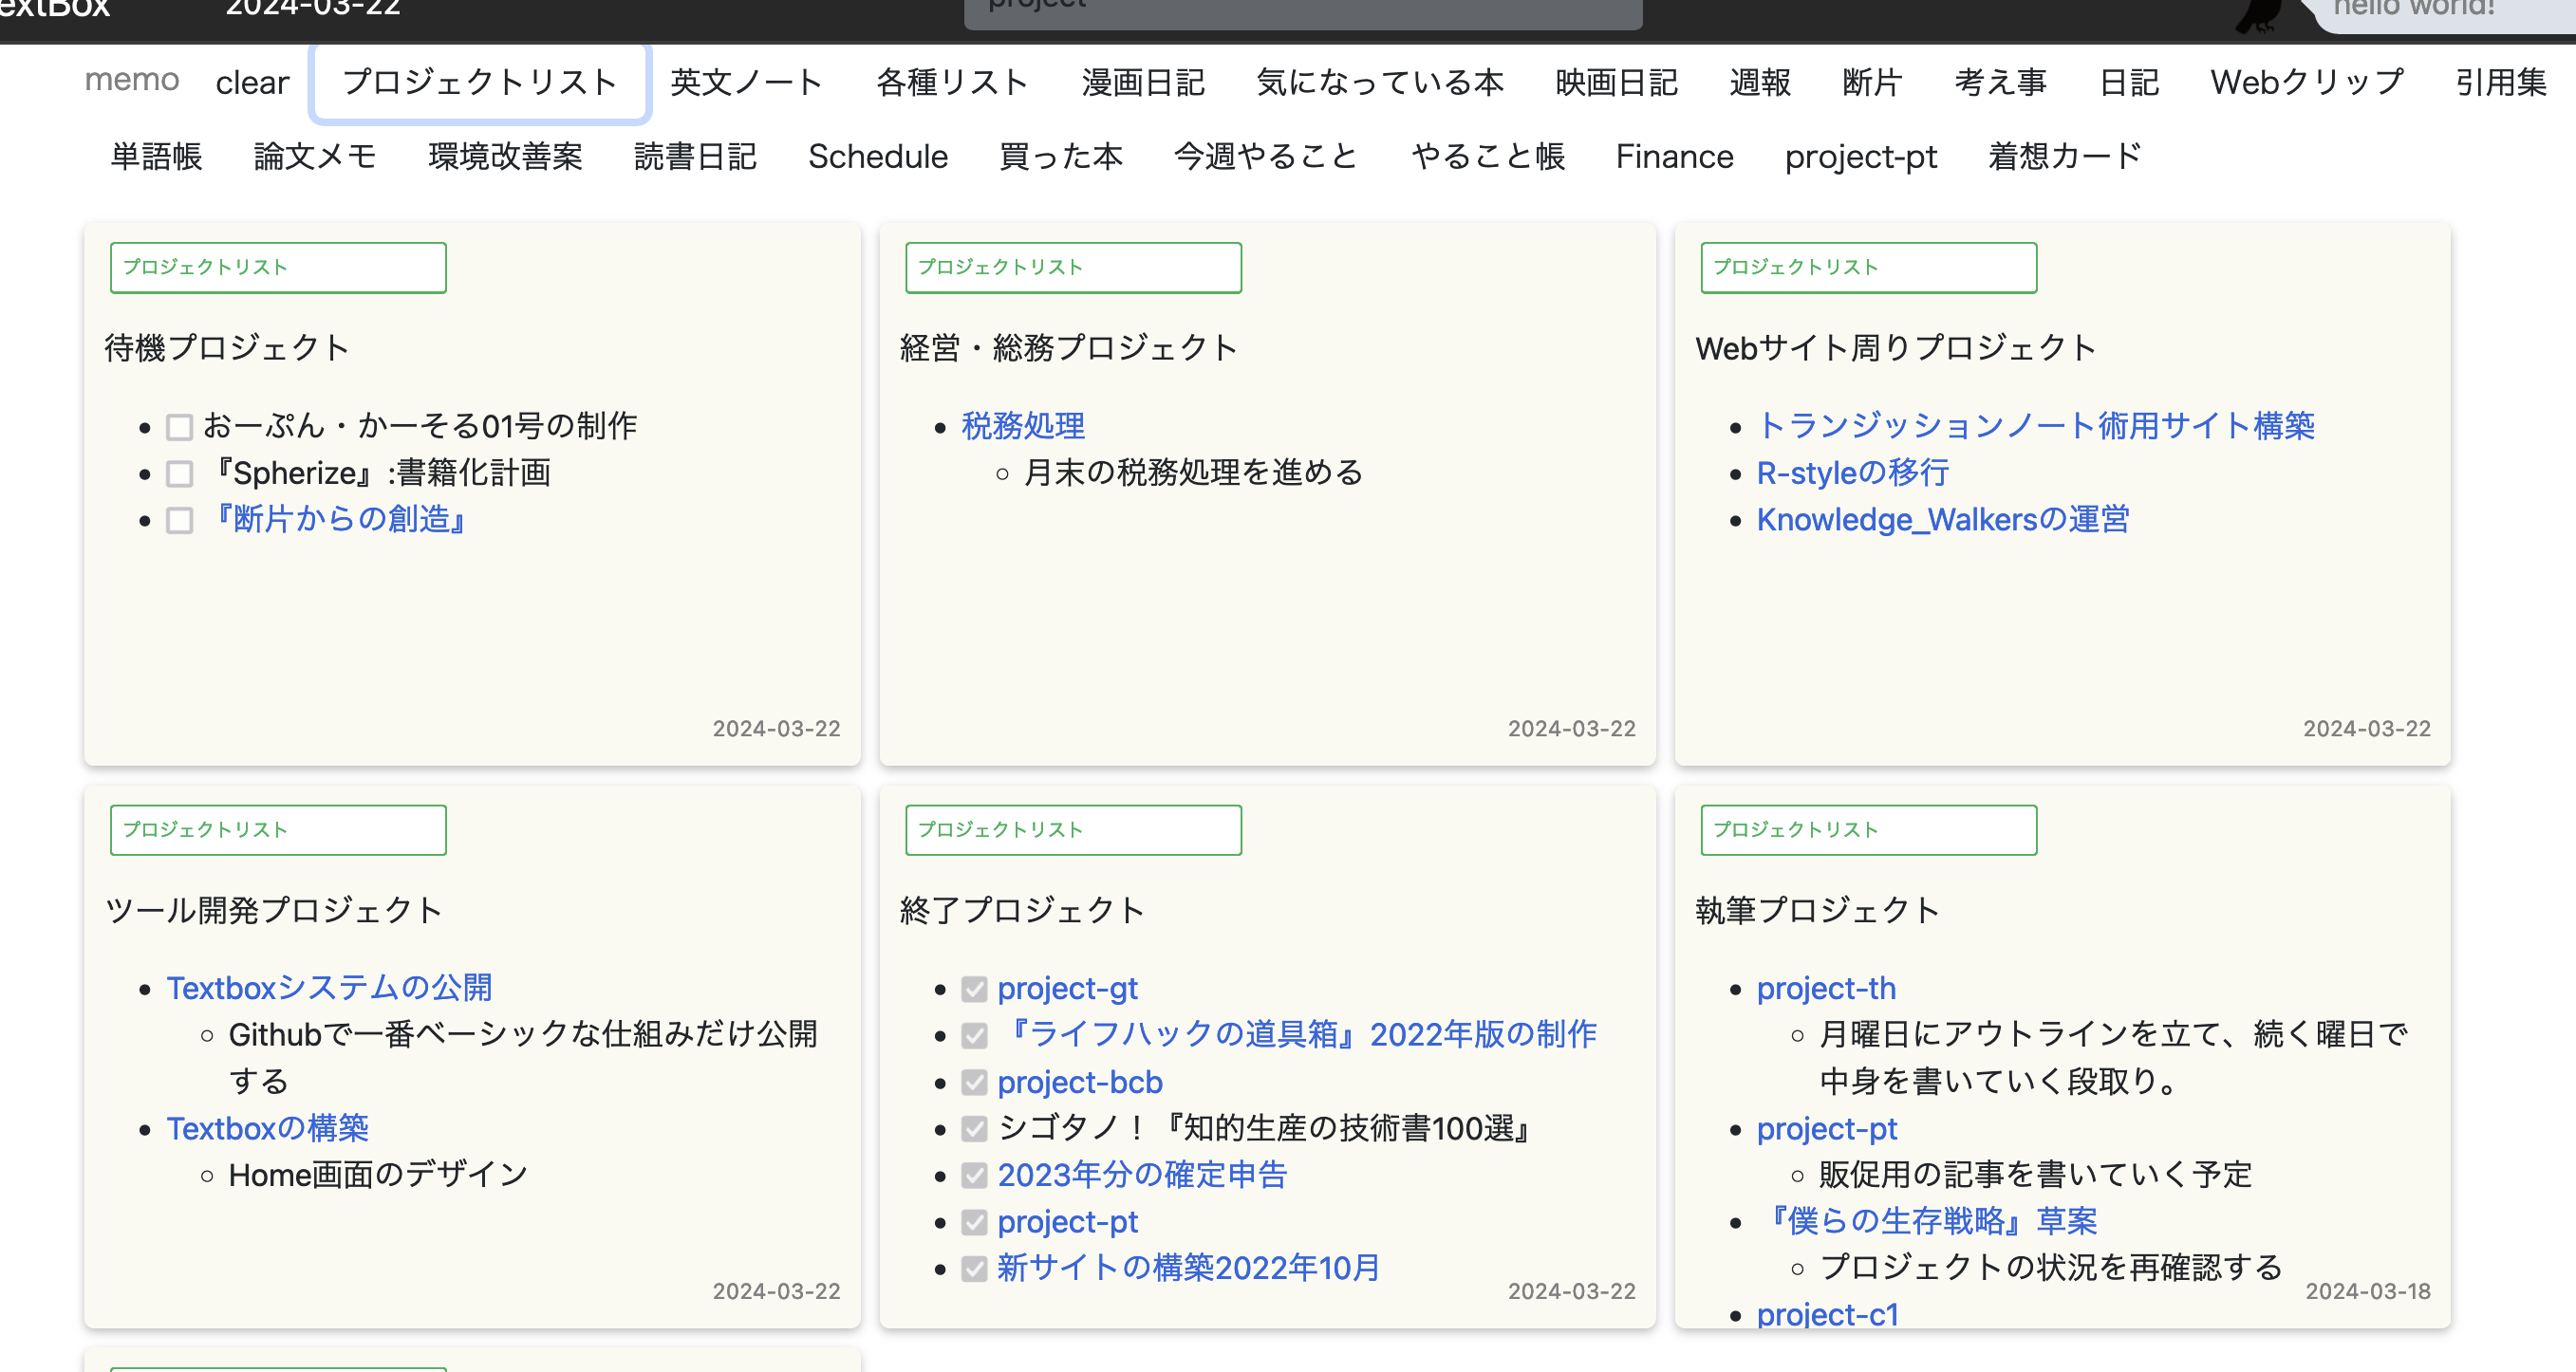Uncheck the "2023年分の確定申告" checkbox
2576x1372 pixels.
(974, 1175)
